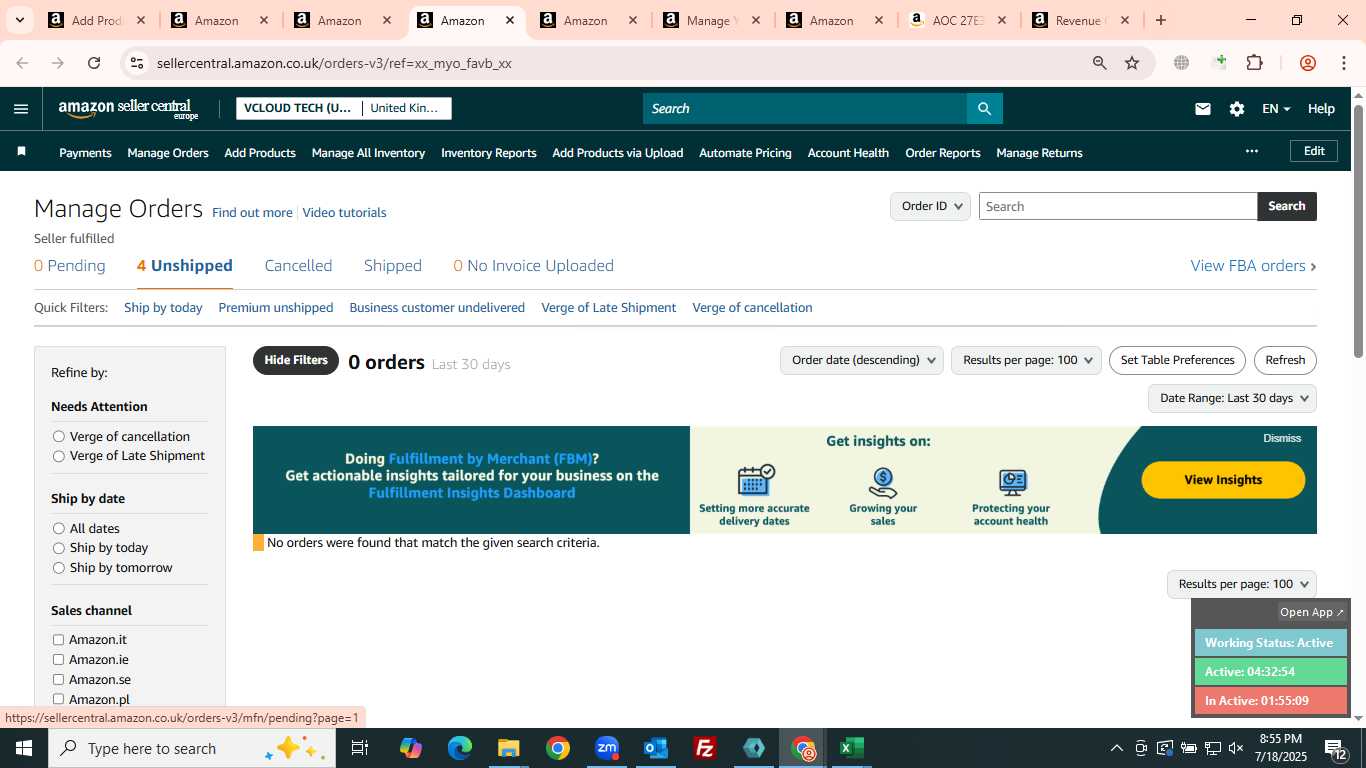Viewport: 1366px width, 768px height.
Task: Click the Set Table Preferences button
Action: (1177, 360)
